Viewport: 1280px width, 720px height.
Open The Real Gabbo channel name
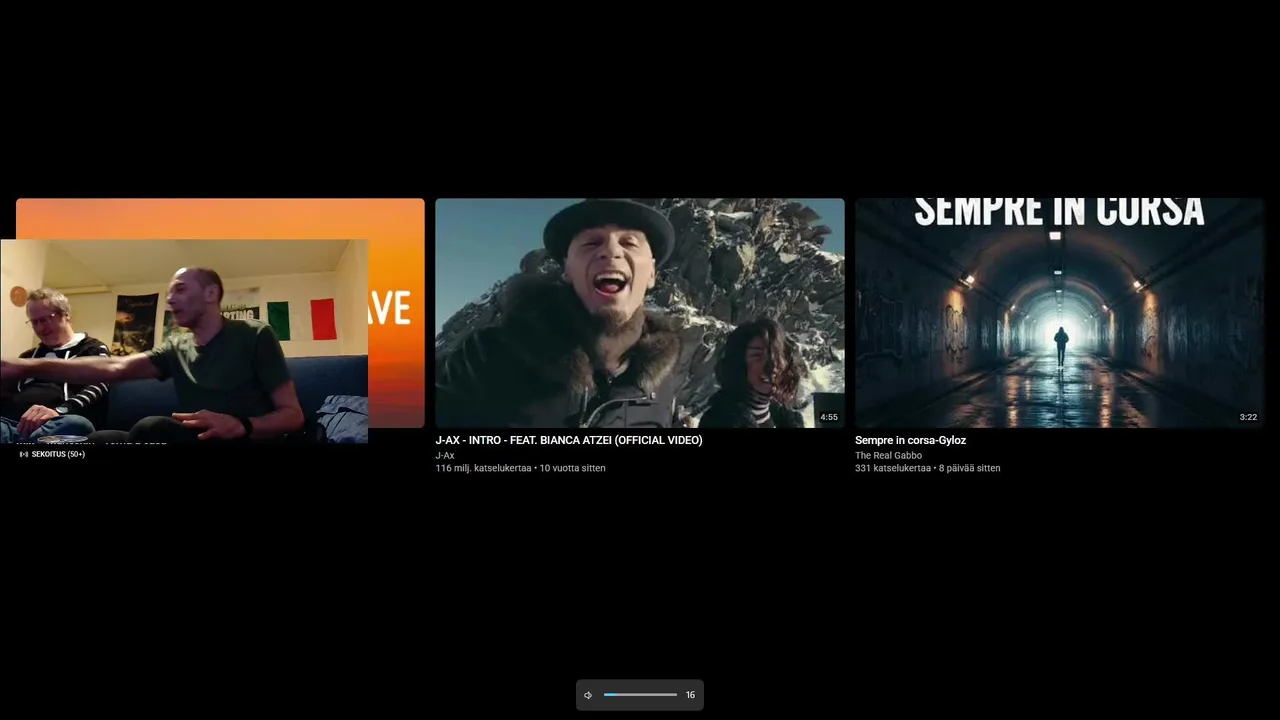pos(888,455)
